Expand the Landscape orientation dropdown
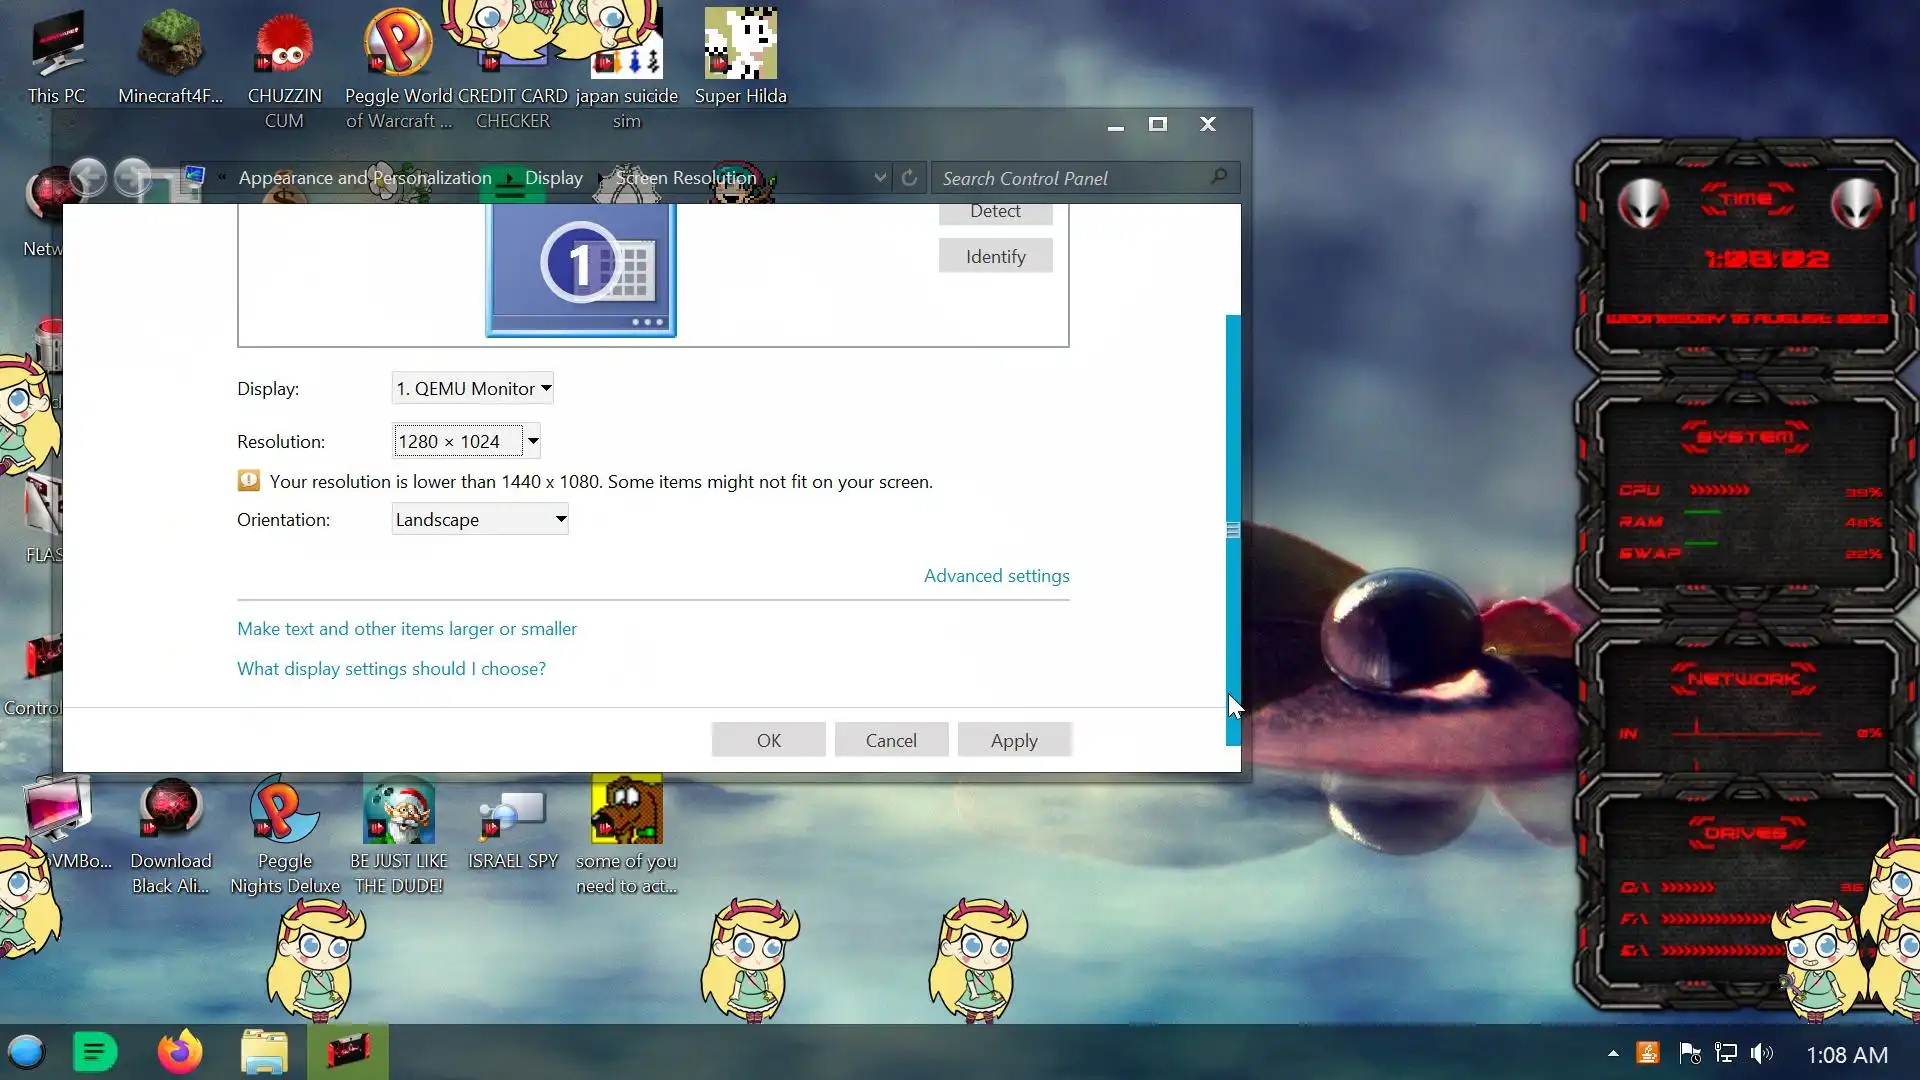Viewport: 1920px width, 1080px height. (480, 519)
